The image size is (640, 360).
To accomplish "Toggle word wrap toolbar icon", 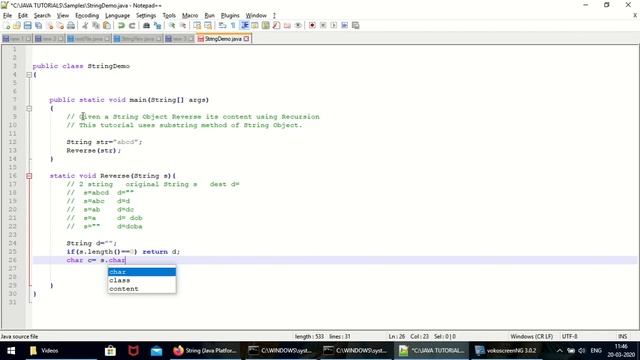I will click(x=222, y=25).
